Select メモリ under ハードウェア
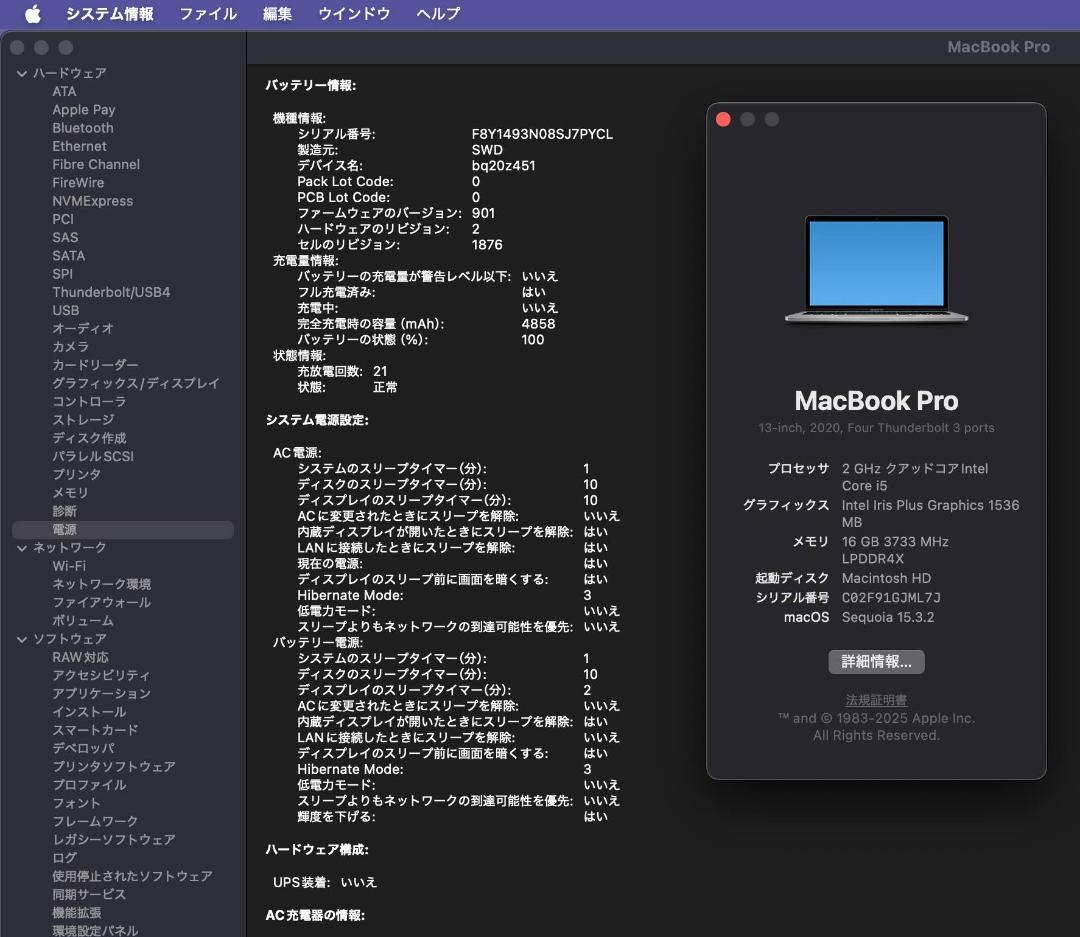This screenshot has width=1080, height=937. [71, 493]
